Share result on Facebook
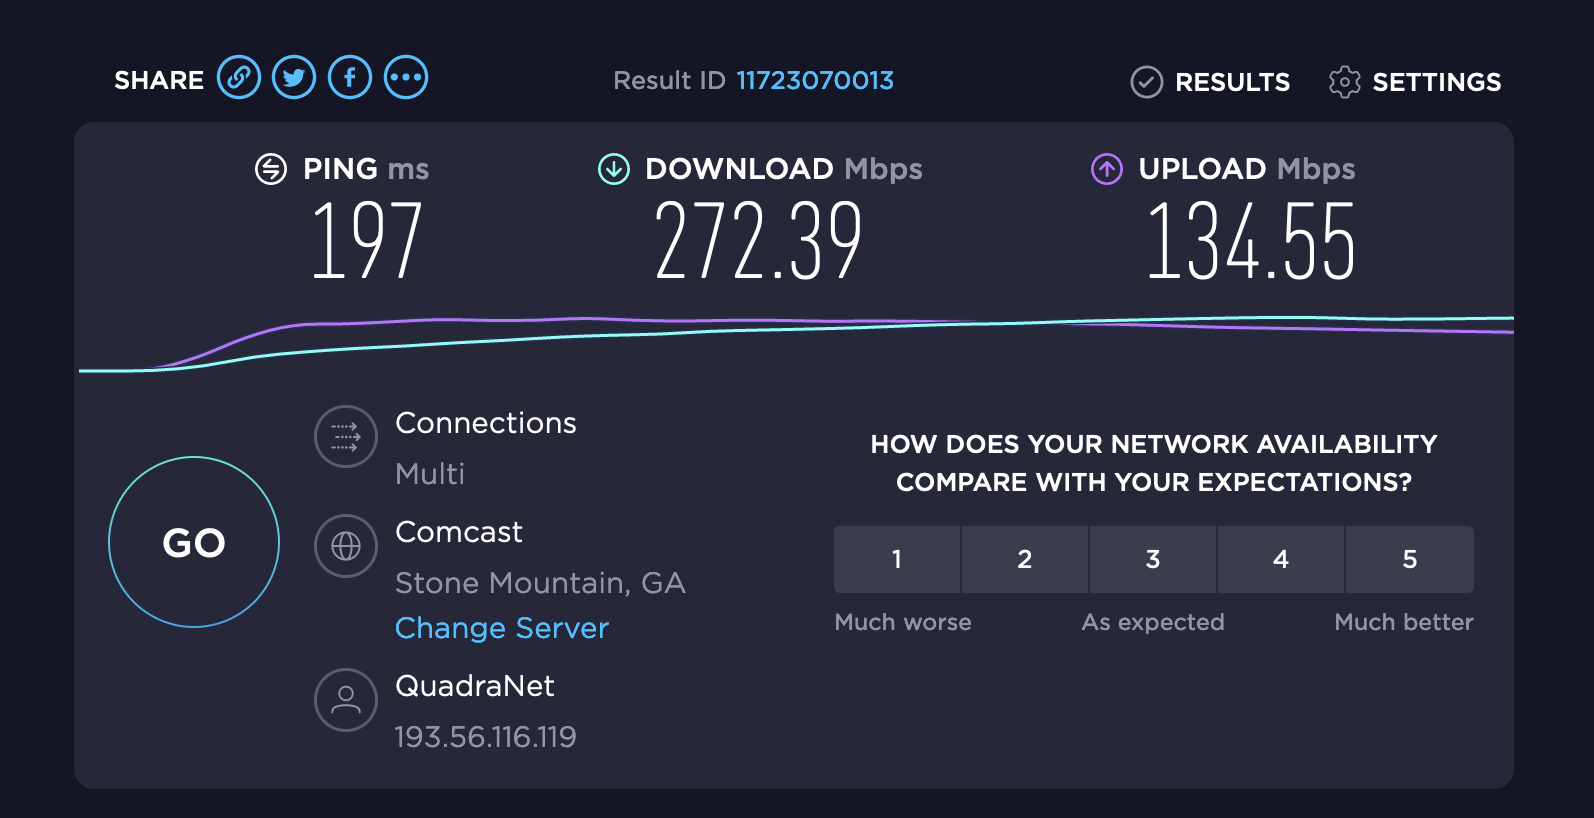1594x818 pixels. (350, 78)
